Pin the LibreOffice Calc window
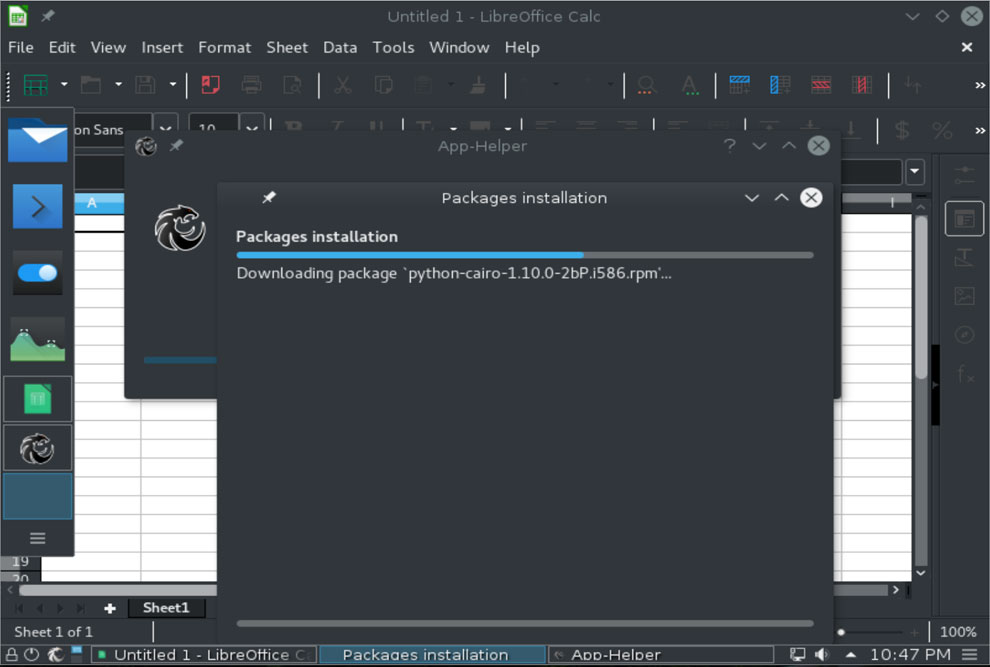 [x=48, y=16]
